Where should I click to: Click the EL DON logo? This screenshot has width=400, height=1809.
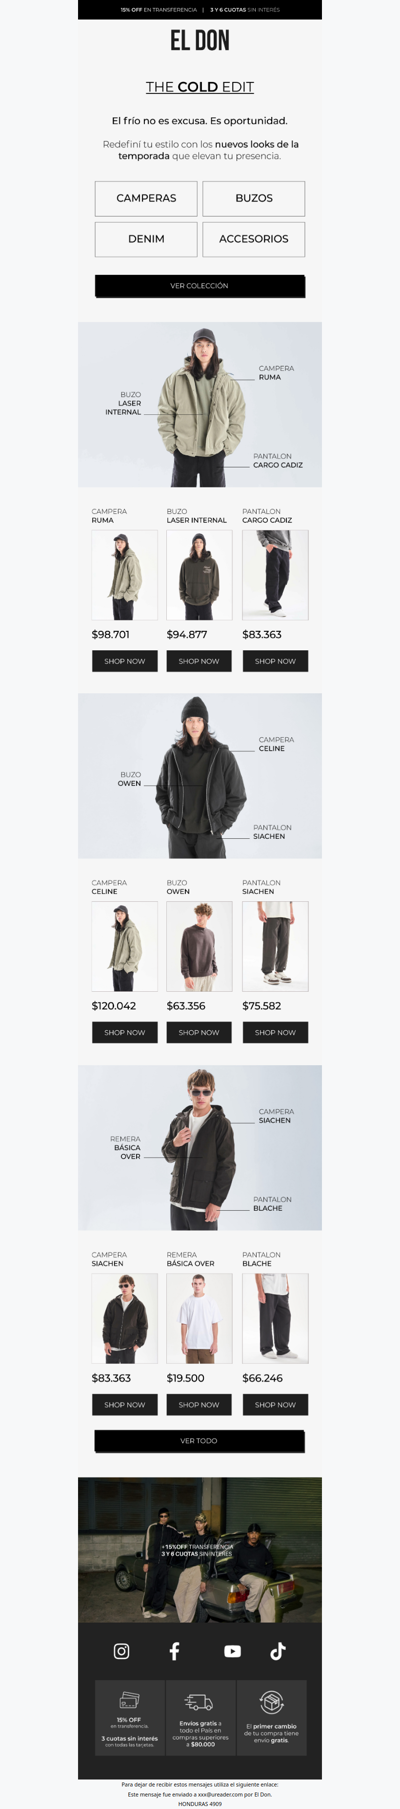(200, 40)
